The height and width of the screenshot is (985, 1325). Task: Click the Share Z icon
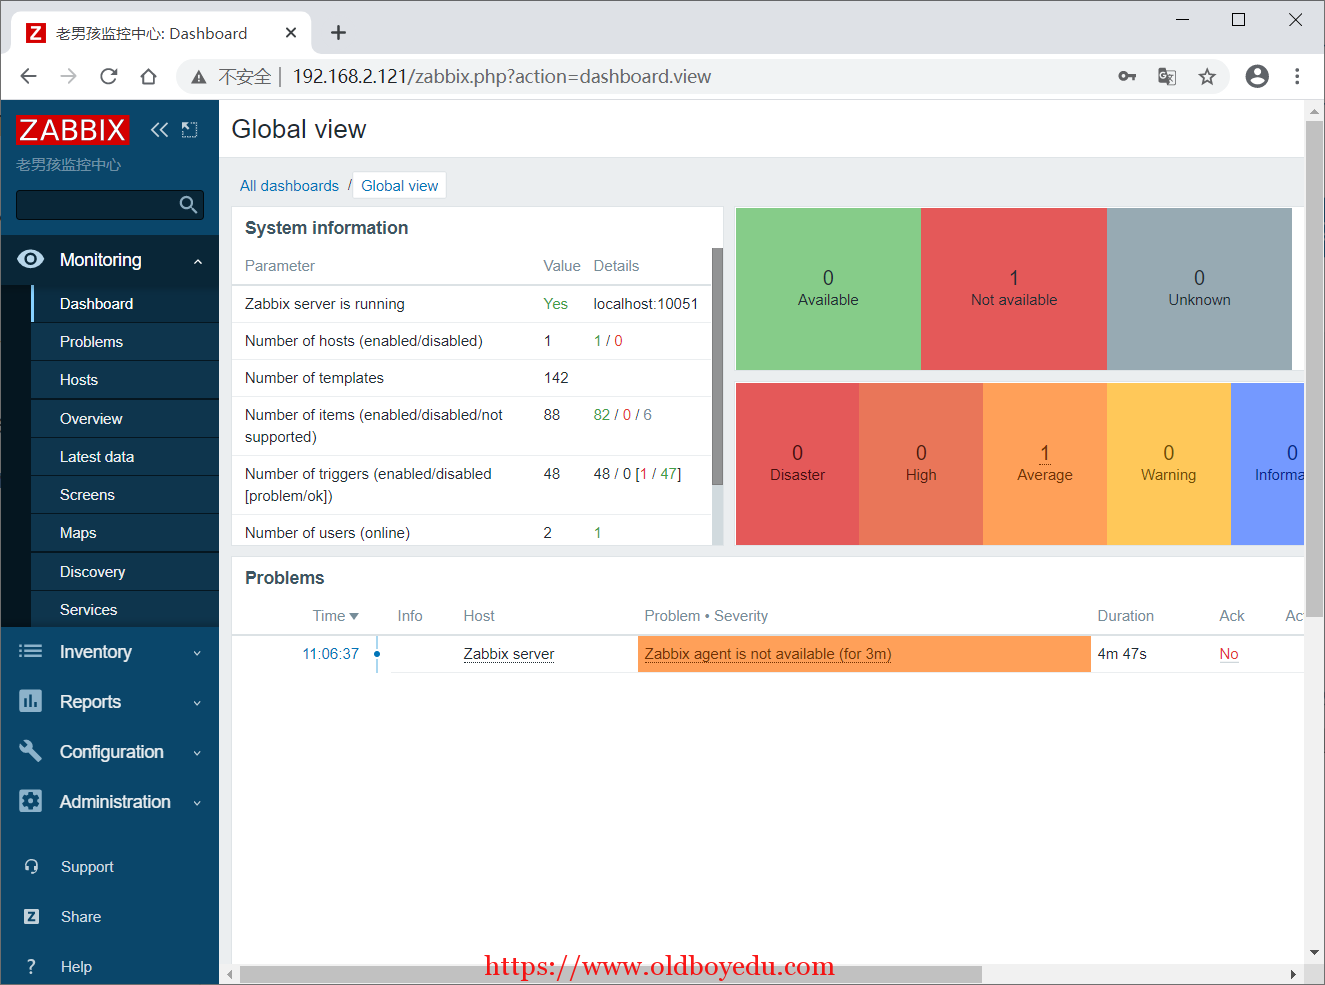click(x=31, y=917)
